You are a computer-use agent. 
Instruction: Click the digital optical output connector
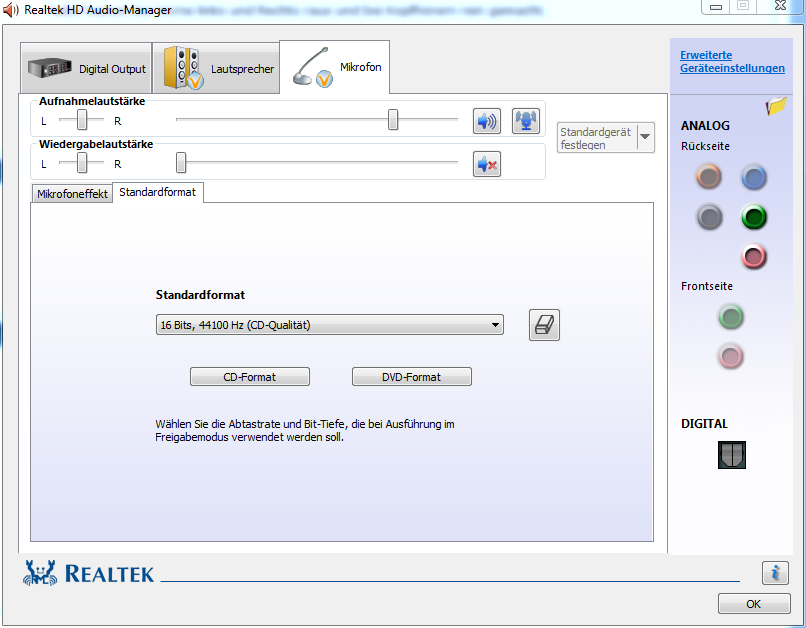(x=731, y=455)
